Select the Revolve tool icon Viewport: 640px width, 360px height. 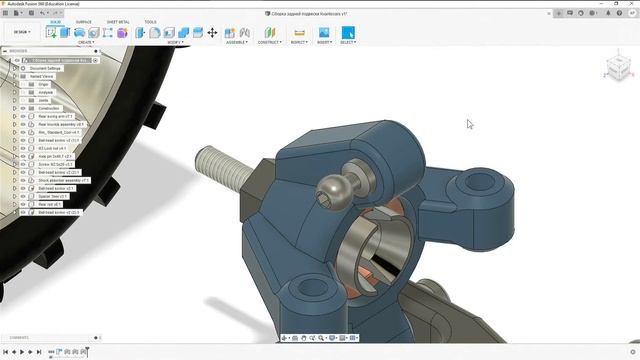(80, 33)
